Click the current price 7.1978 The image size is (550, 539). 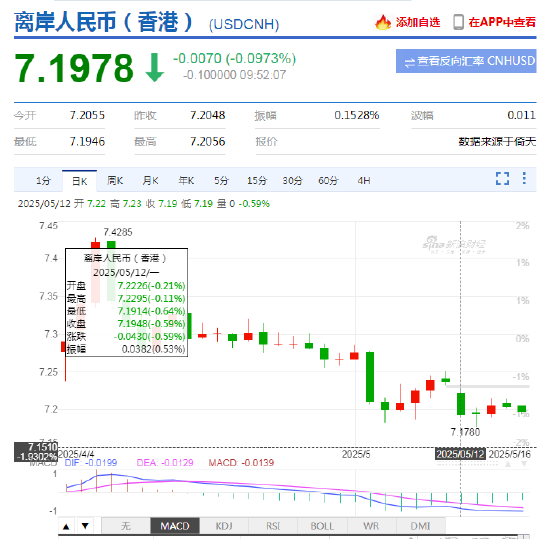(x=74, y=68)
